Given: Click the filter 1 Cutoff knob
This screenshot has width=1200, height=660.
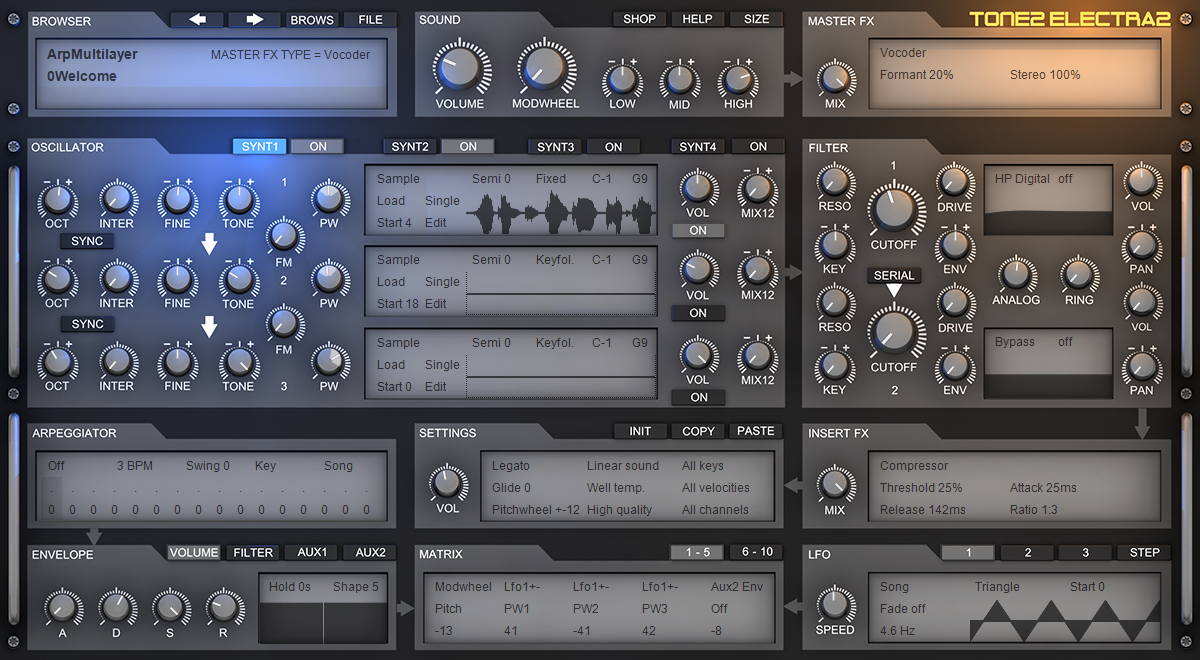Looking at the screenshot, I should click(894, 208).
